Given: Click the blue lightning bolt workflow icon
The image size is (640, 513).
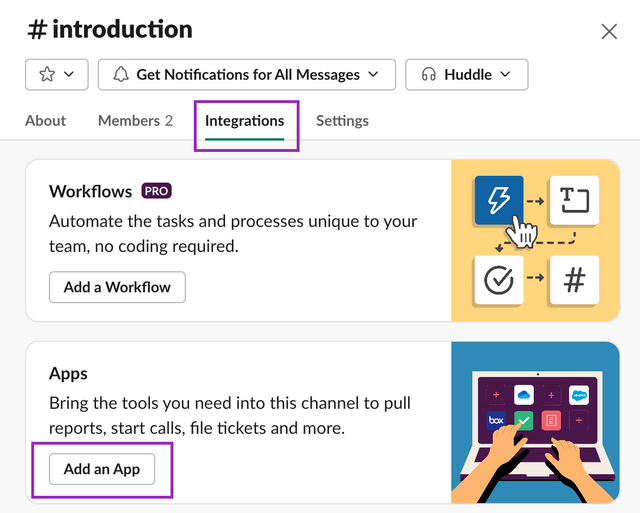Looking at the screenshot, I should [498, 201].
